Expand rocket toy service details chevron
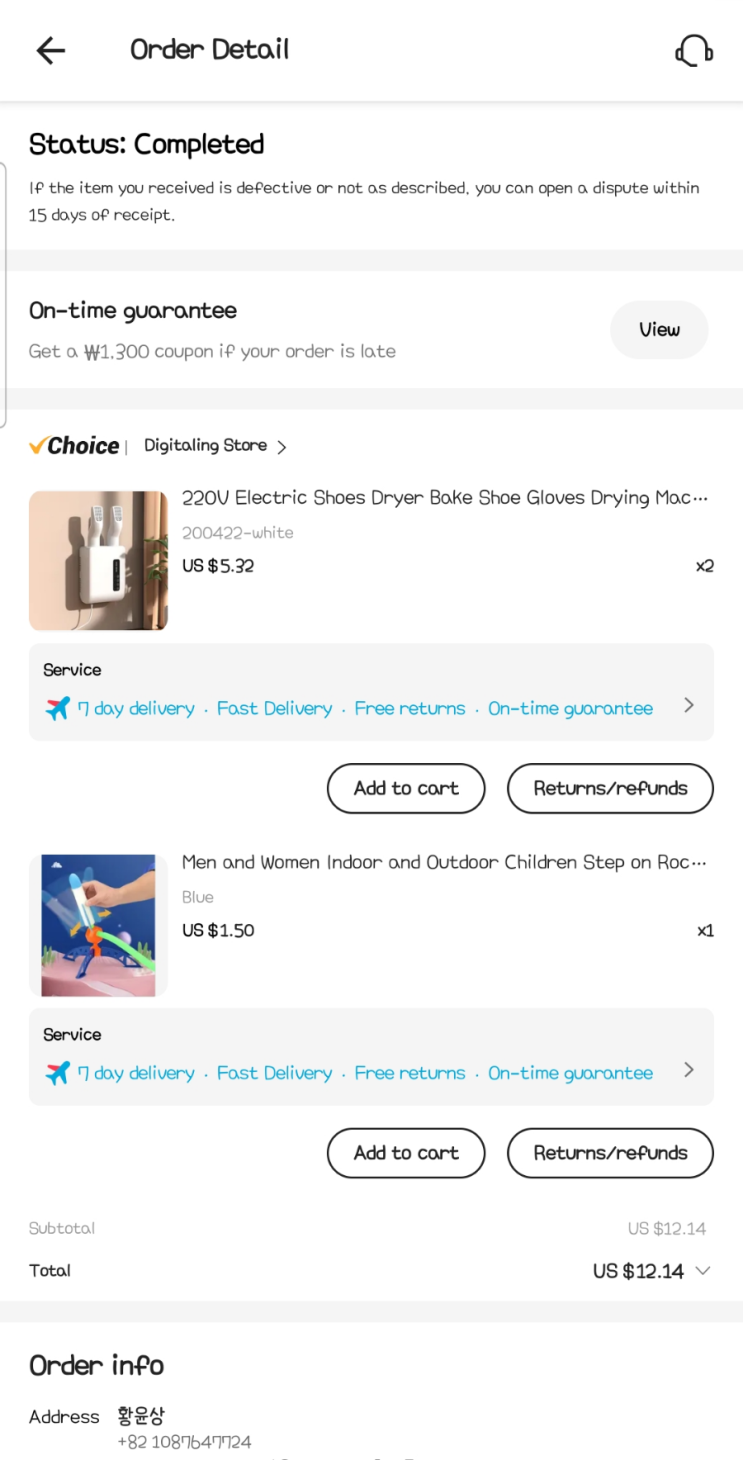 (x=689, y=1070)
